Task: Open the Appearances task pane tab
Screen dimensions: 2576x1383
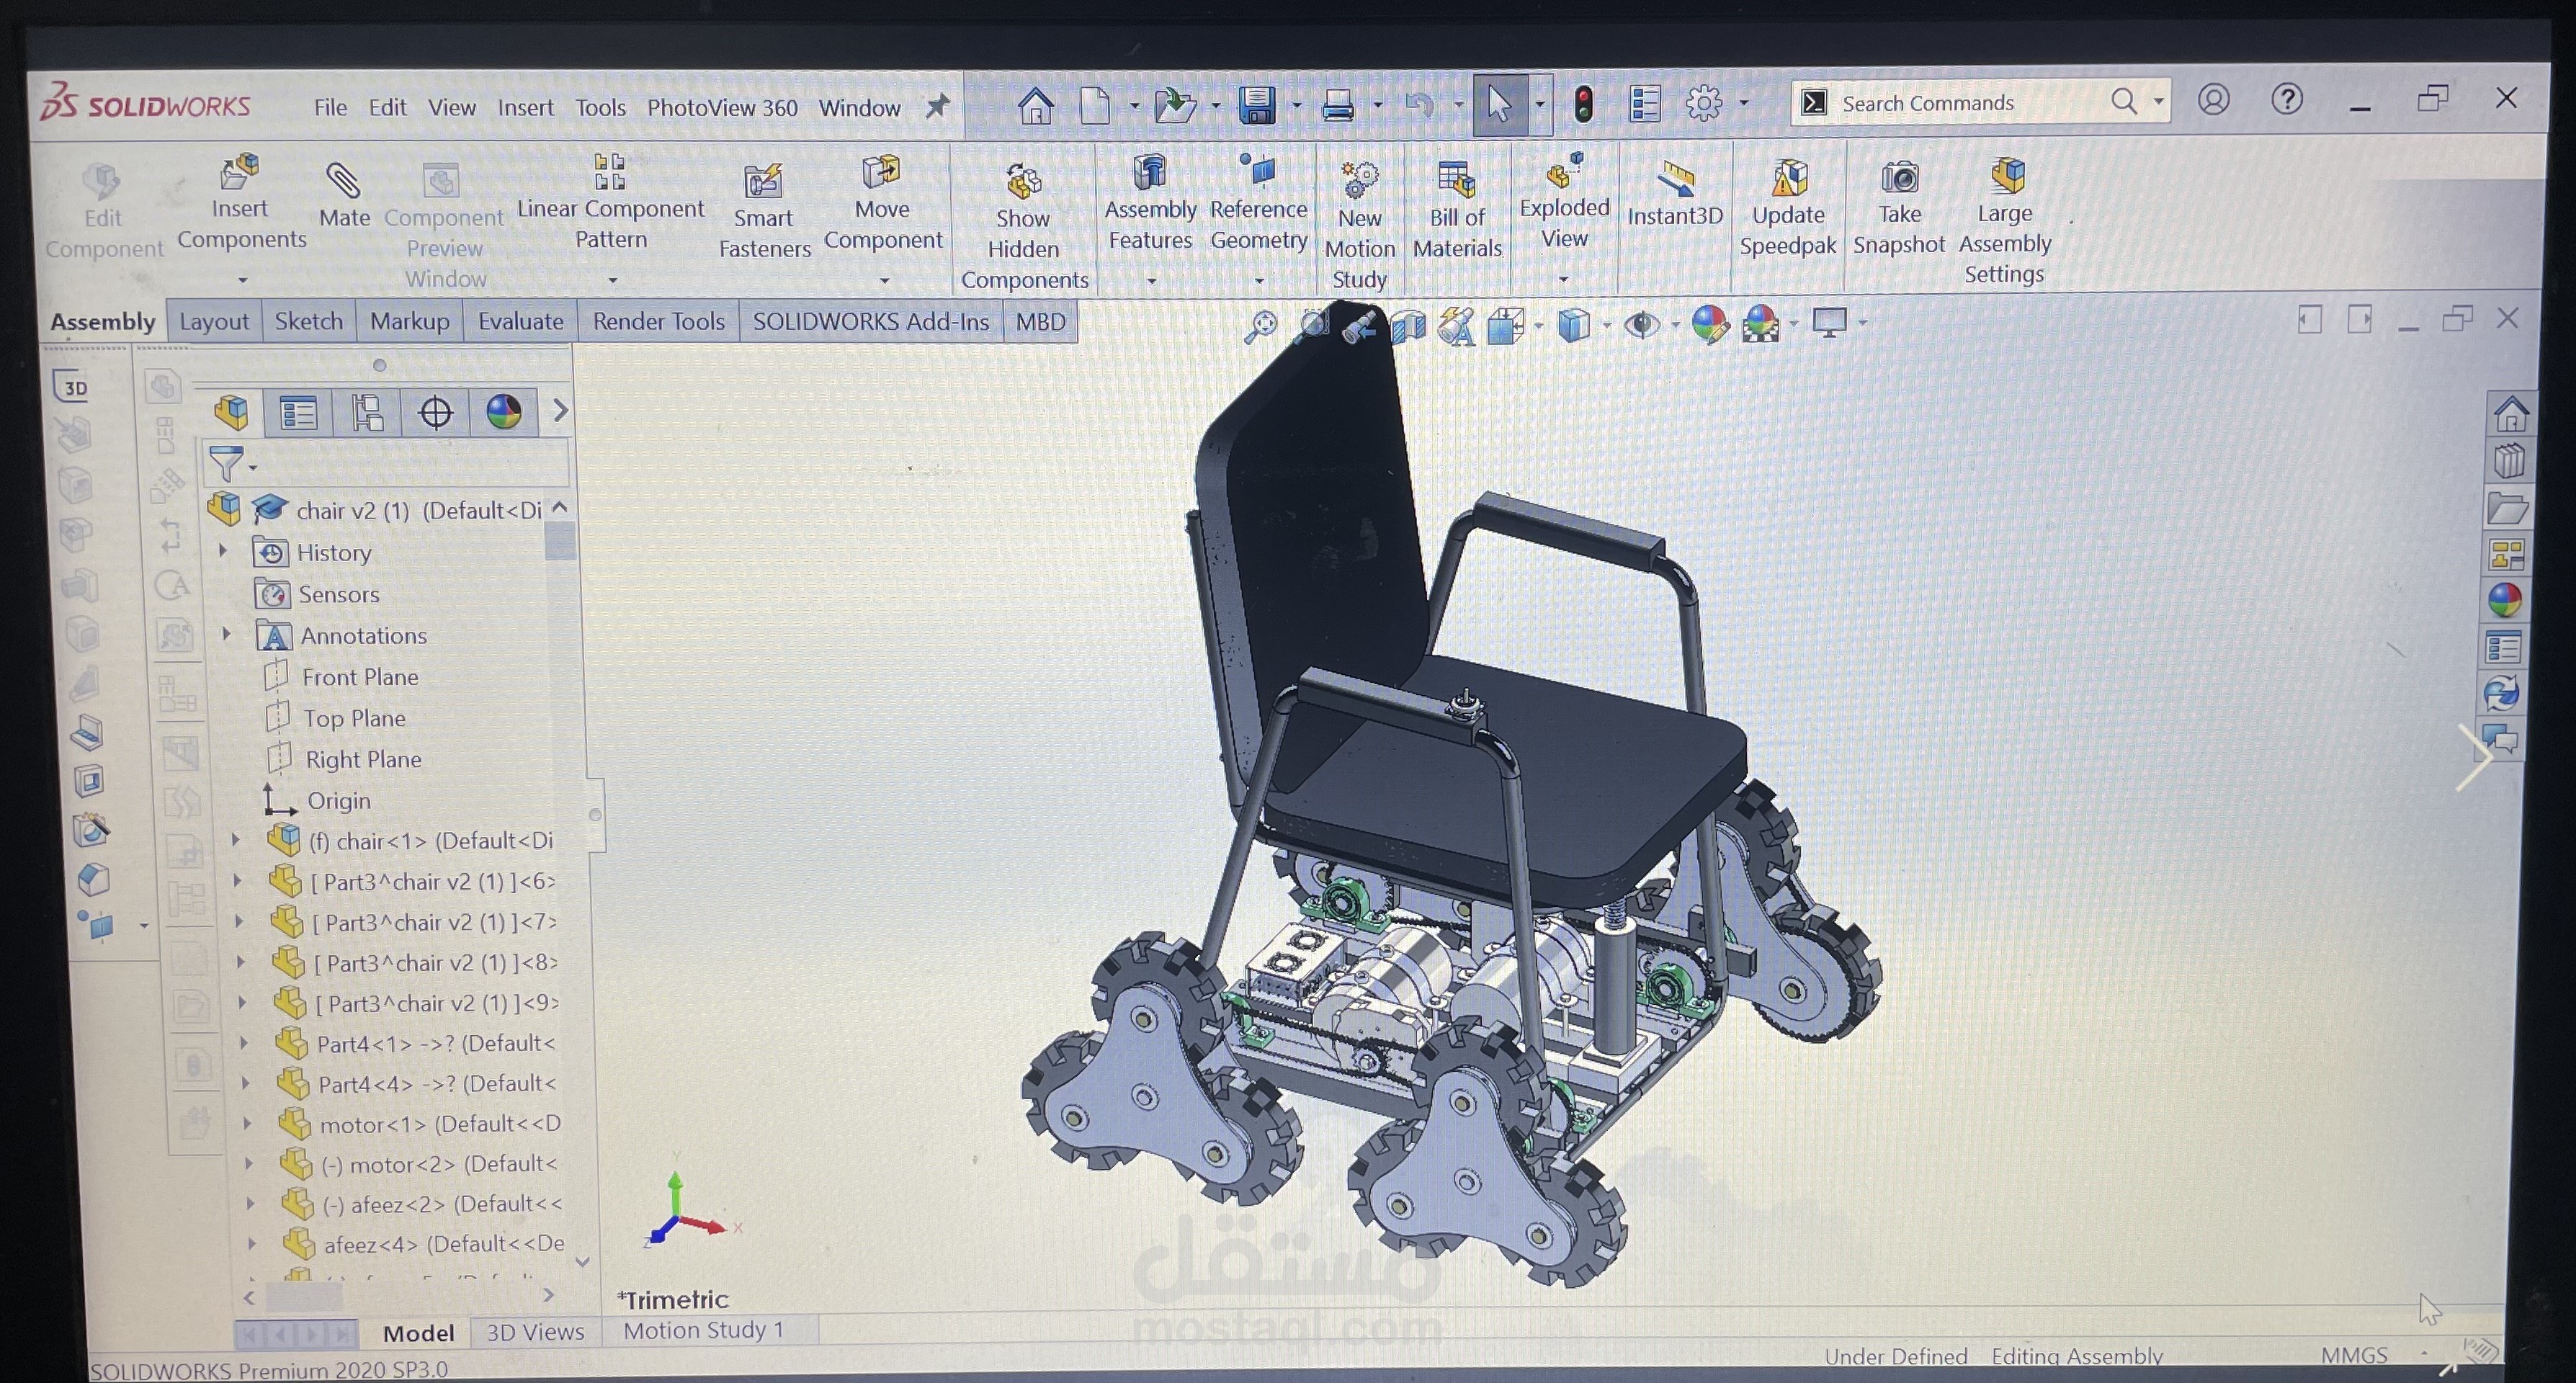Action: pos(2505,600)
